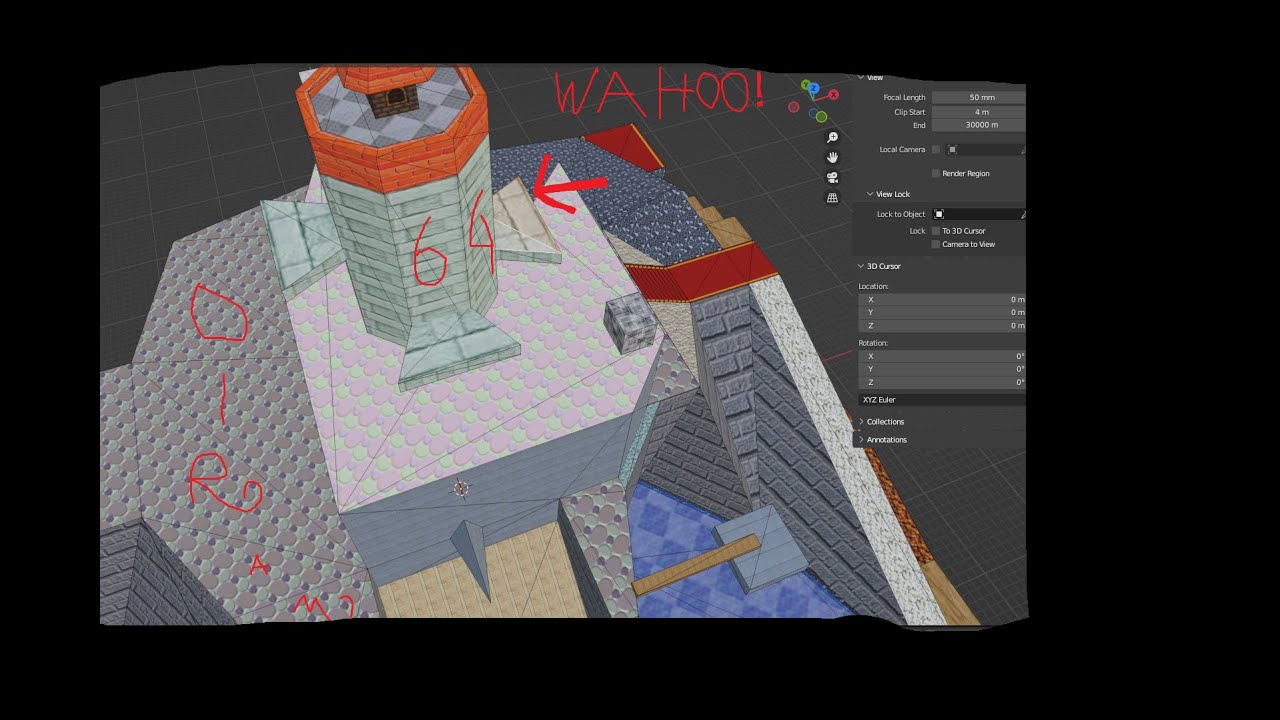The width and height of the screenshot is (1280, 720).
Task: Collapse the 3D Cursor panel
Action: [x=861, y=266]
